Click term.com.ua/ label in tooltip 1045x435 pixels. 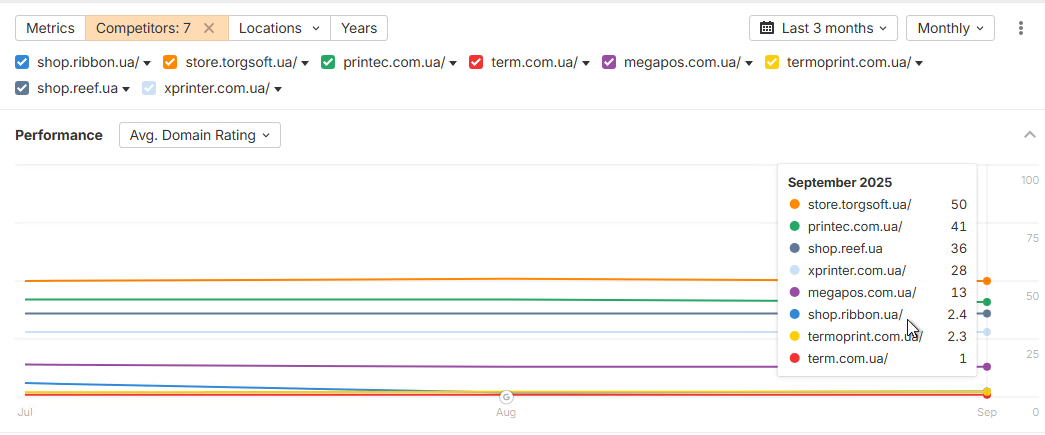point(848,358)
